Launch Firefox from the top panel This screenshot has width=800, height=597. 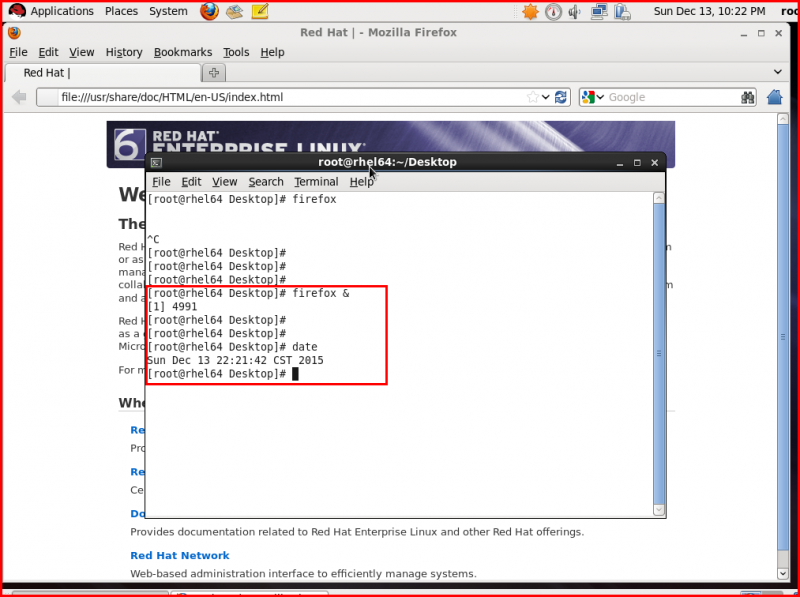[x=209, y=11]
